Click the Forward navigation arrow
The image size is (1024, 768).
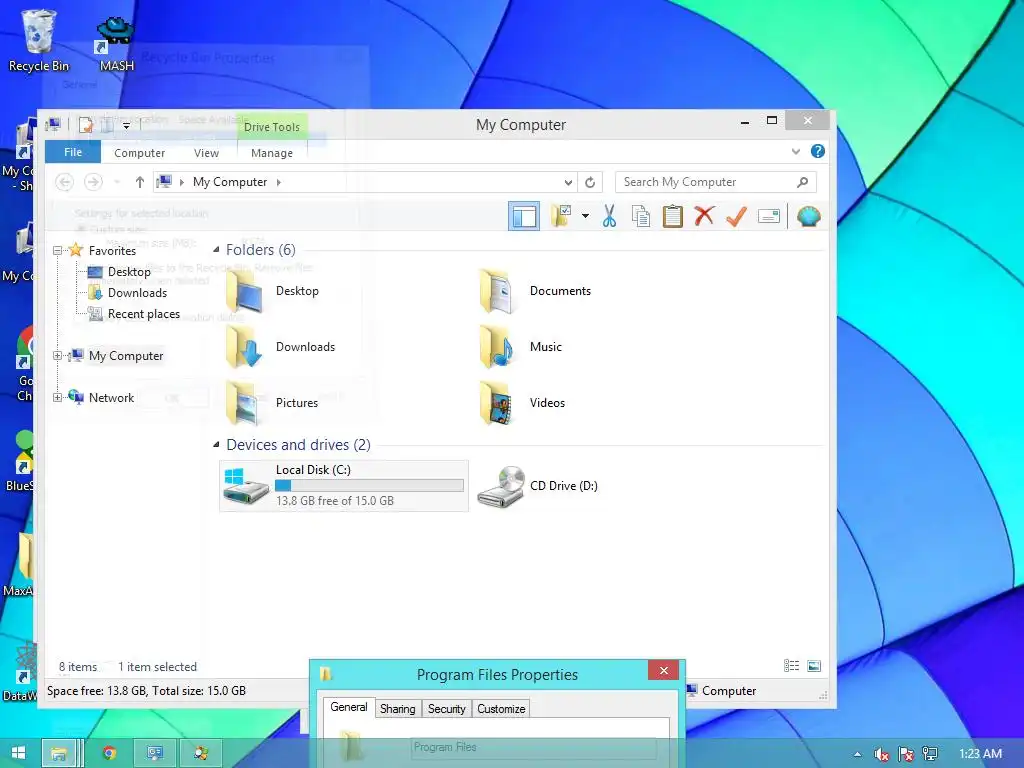(x=93, y=182)
